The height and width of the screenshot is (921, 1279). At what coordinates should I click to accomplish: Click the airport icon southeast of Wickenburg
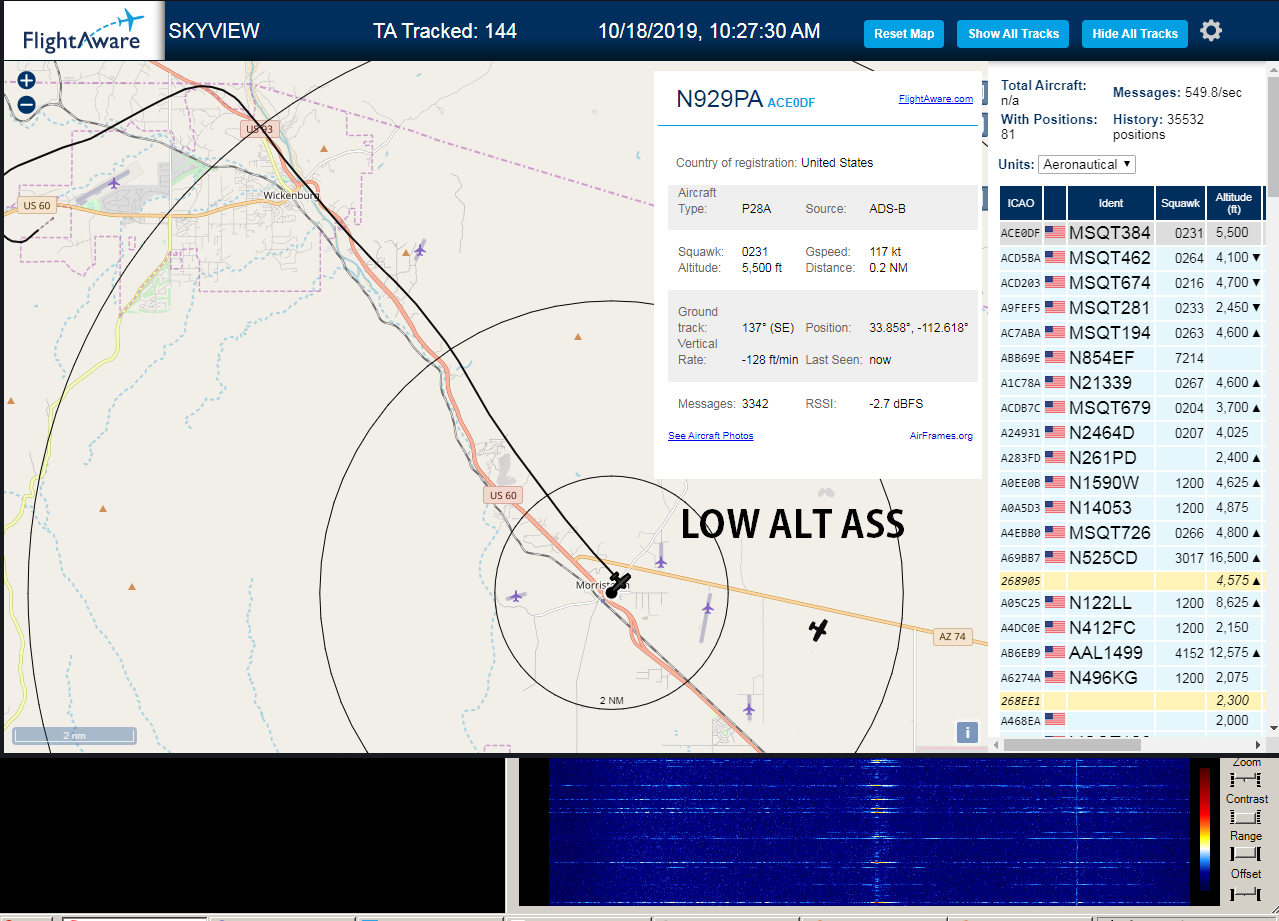420,249
